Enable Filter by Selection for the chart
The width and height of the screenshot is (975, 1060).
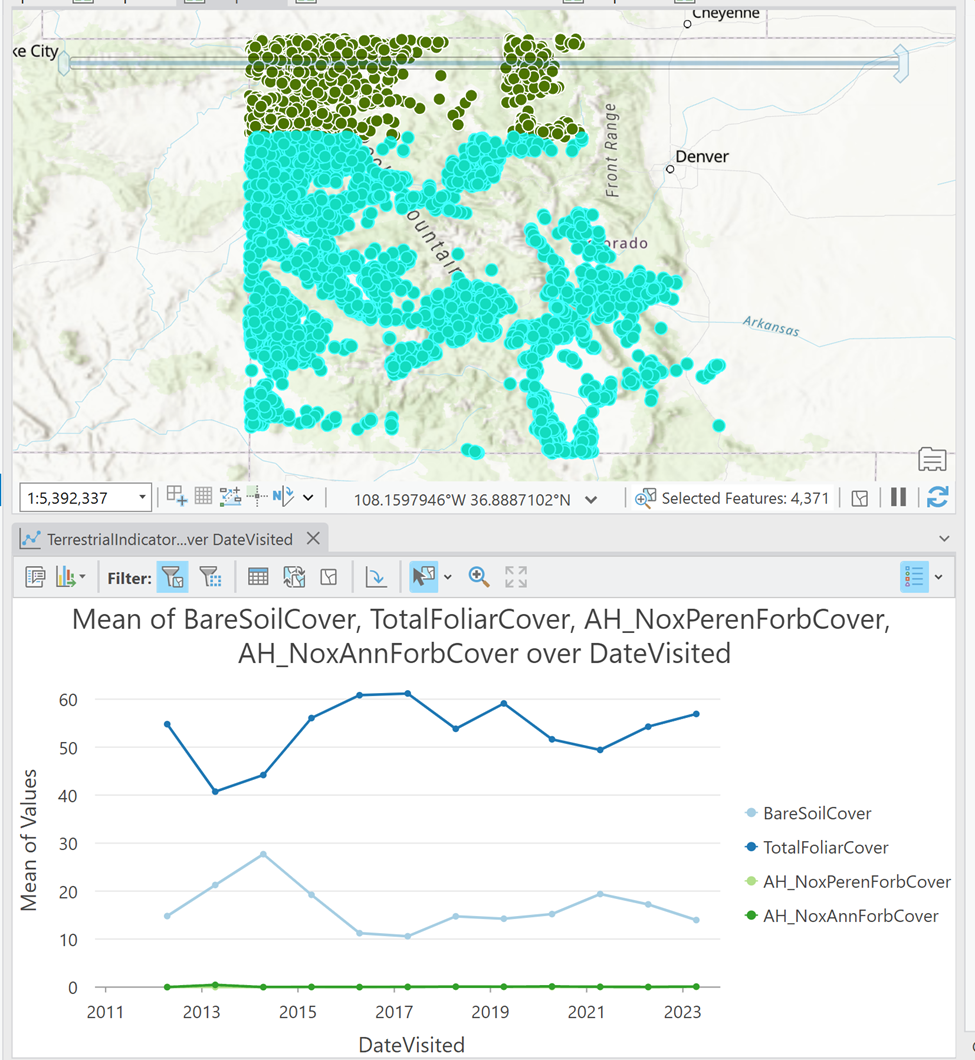[x=210, y=577]
